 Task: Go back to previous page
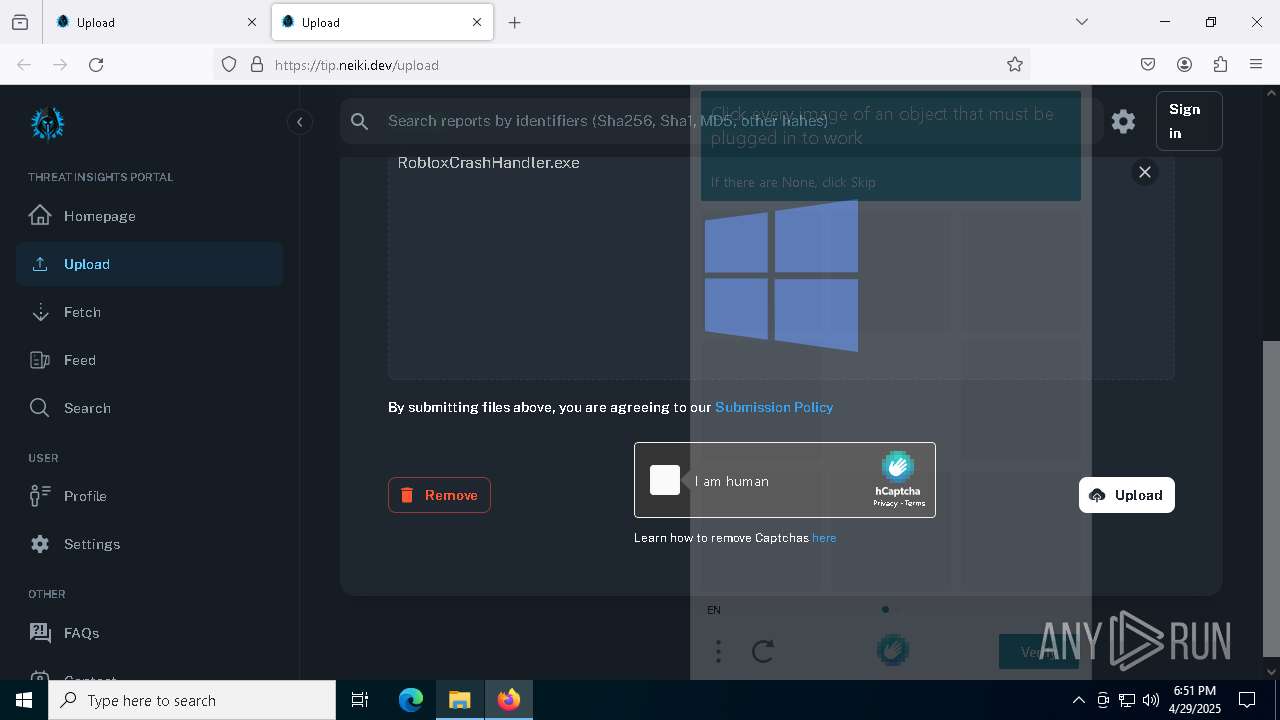(x=24, y=64)
